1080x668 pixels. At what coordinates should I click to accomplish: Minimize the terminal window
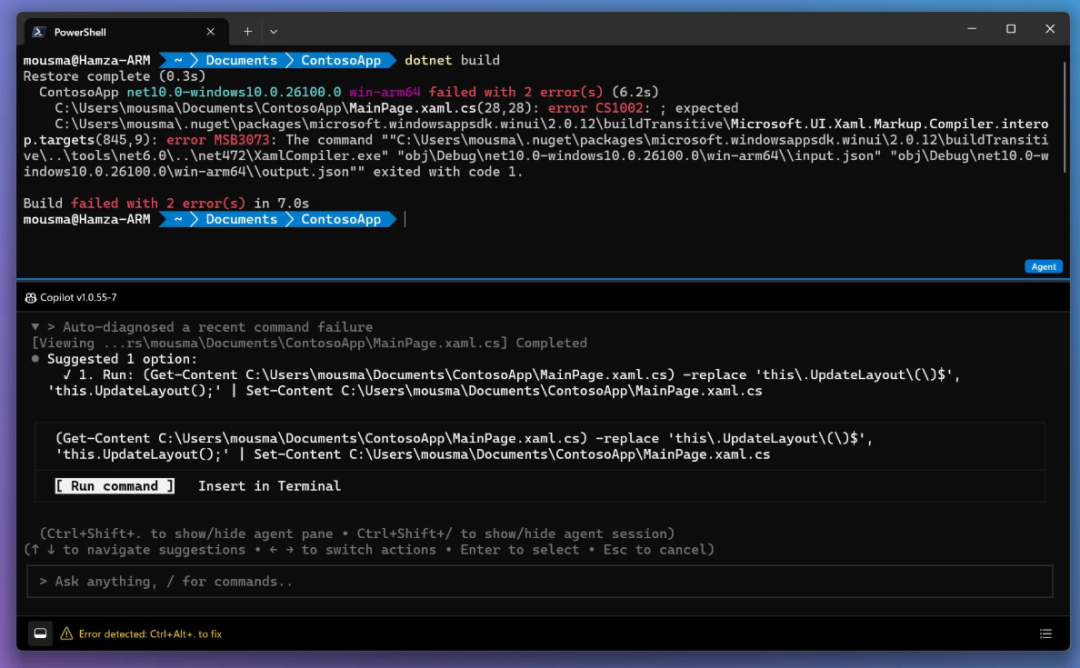click(x=972, y=29)
